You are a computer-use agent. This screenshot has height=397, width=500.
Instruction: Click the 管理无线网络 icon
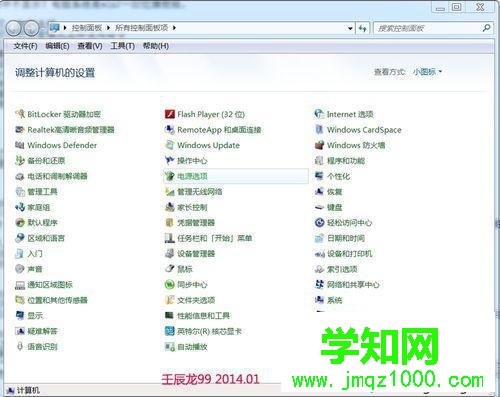170,191
